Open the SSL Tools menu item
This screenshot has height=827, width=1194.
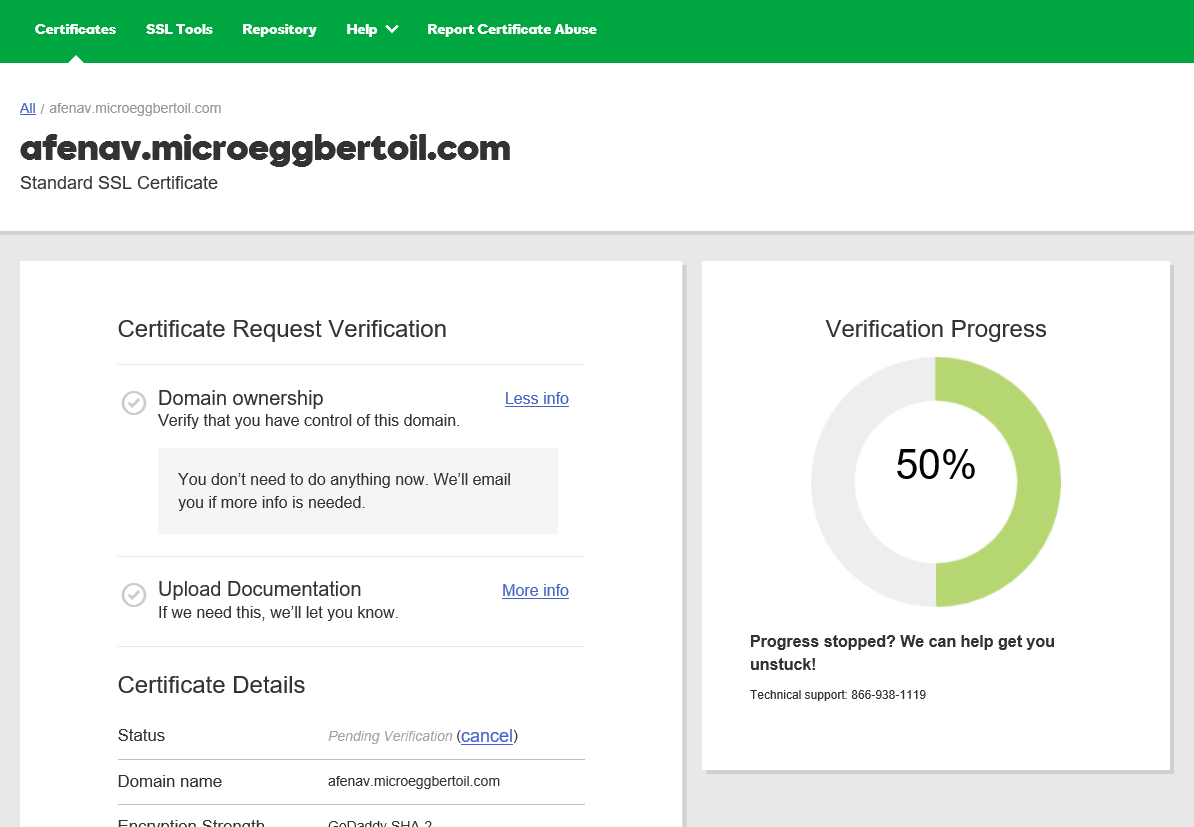[x=179, y=30]
